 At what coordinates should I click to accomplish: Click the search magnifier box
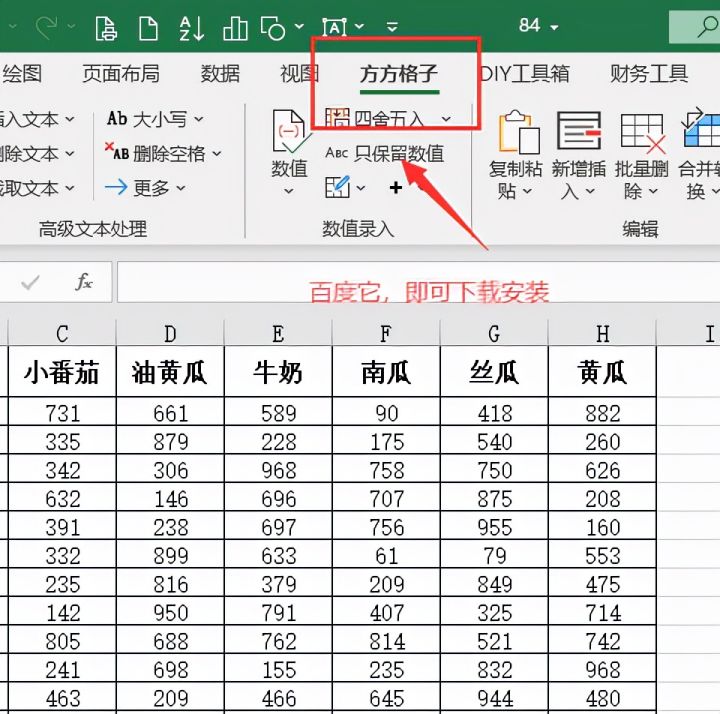695,27
